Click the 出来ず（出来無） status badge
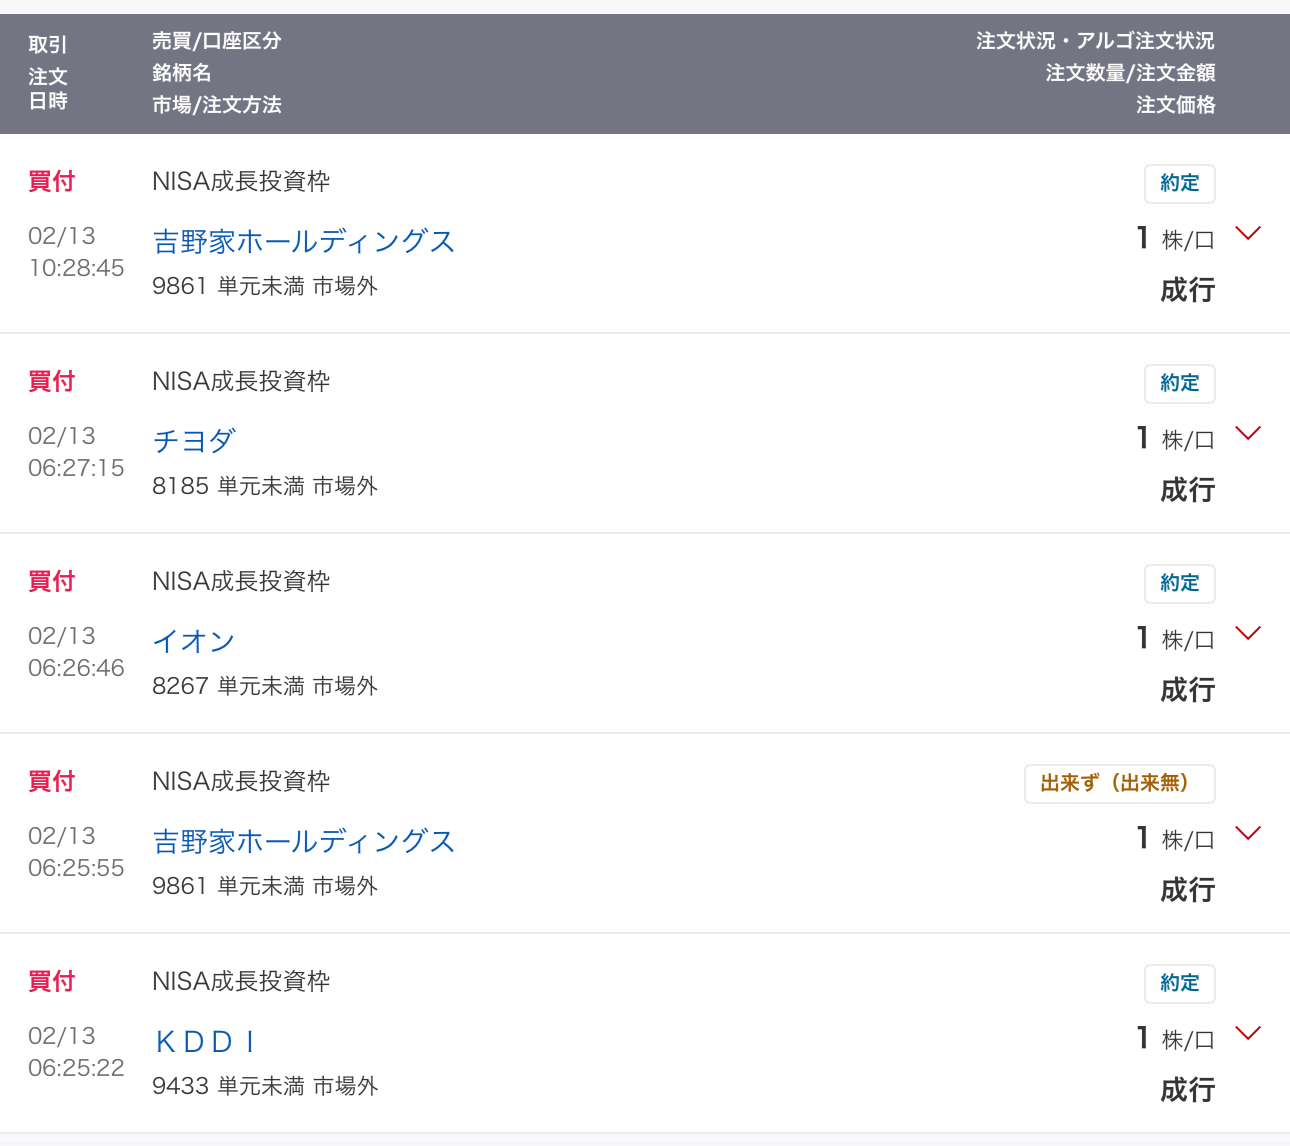1290x1146 pixels. click(x=1119, y=784)
